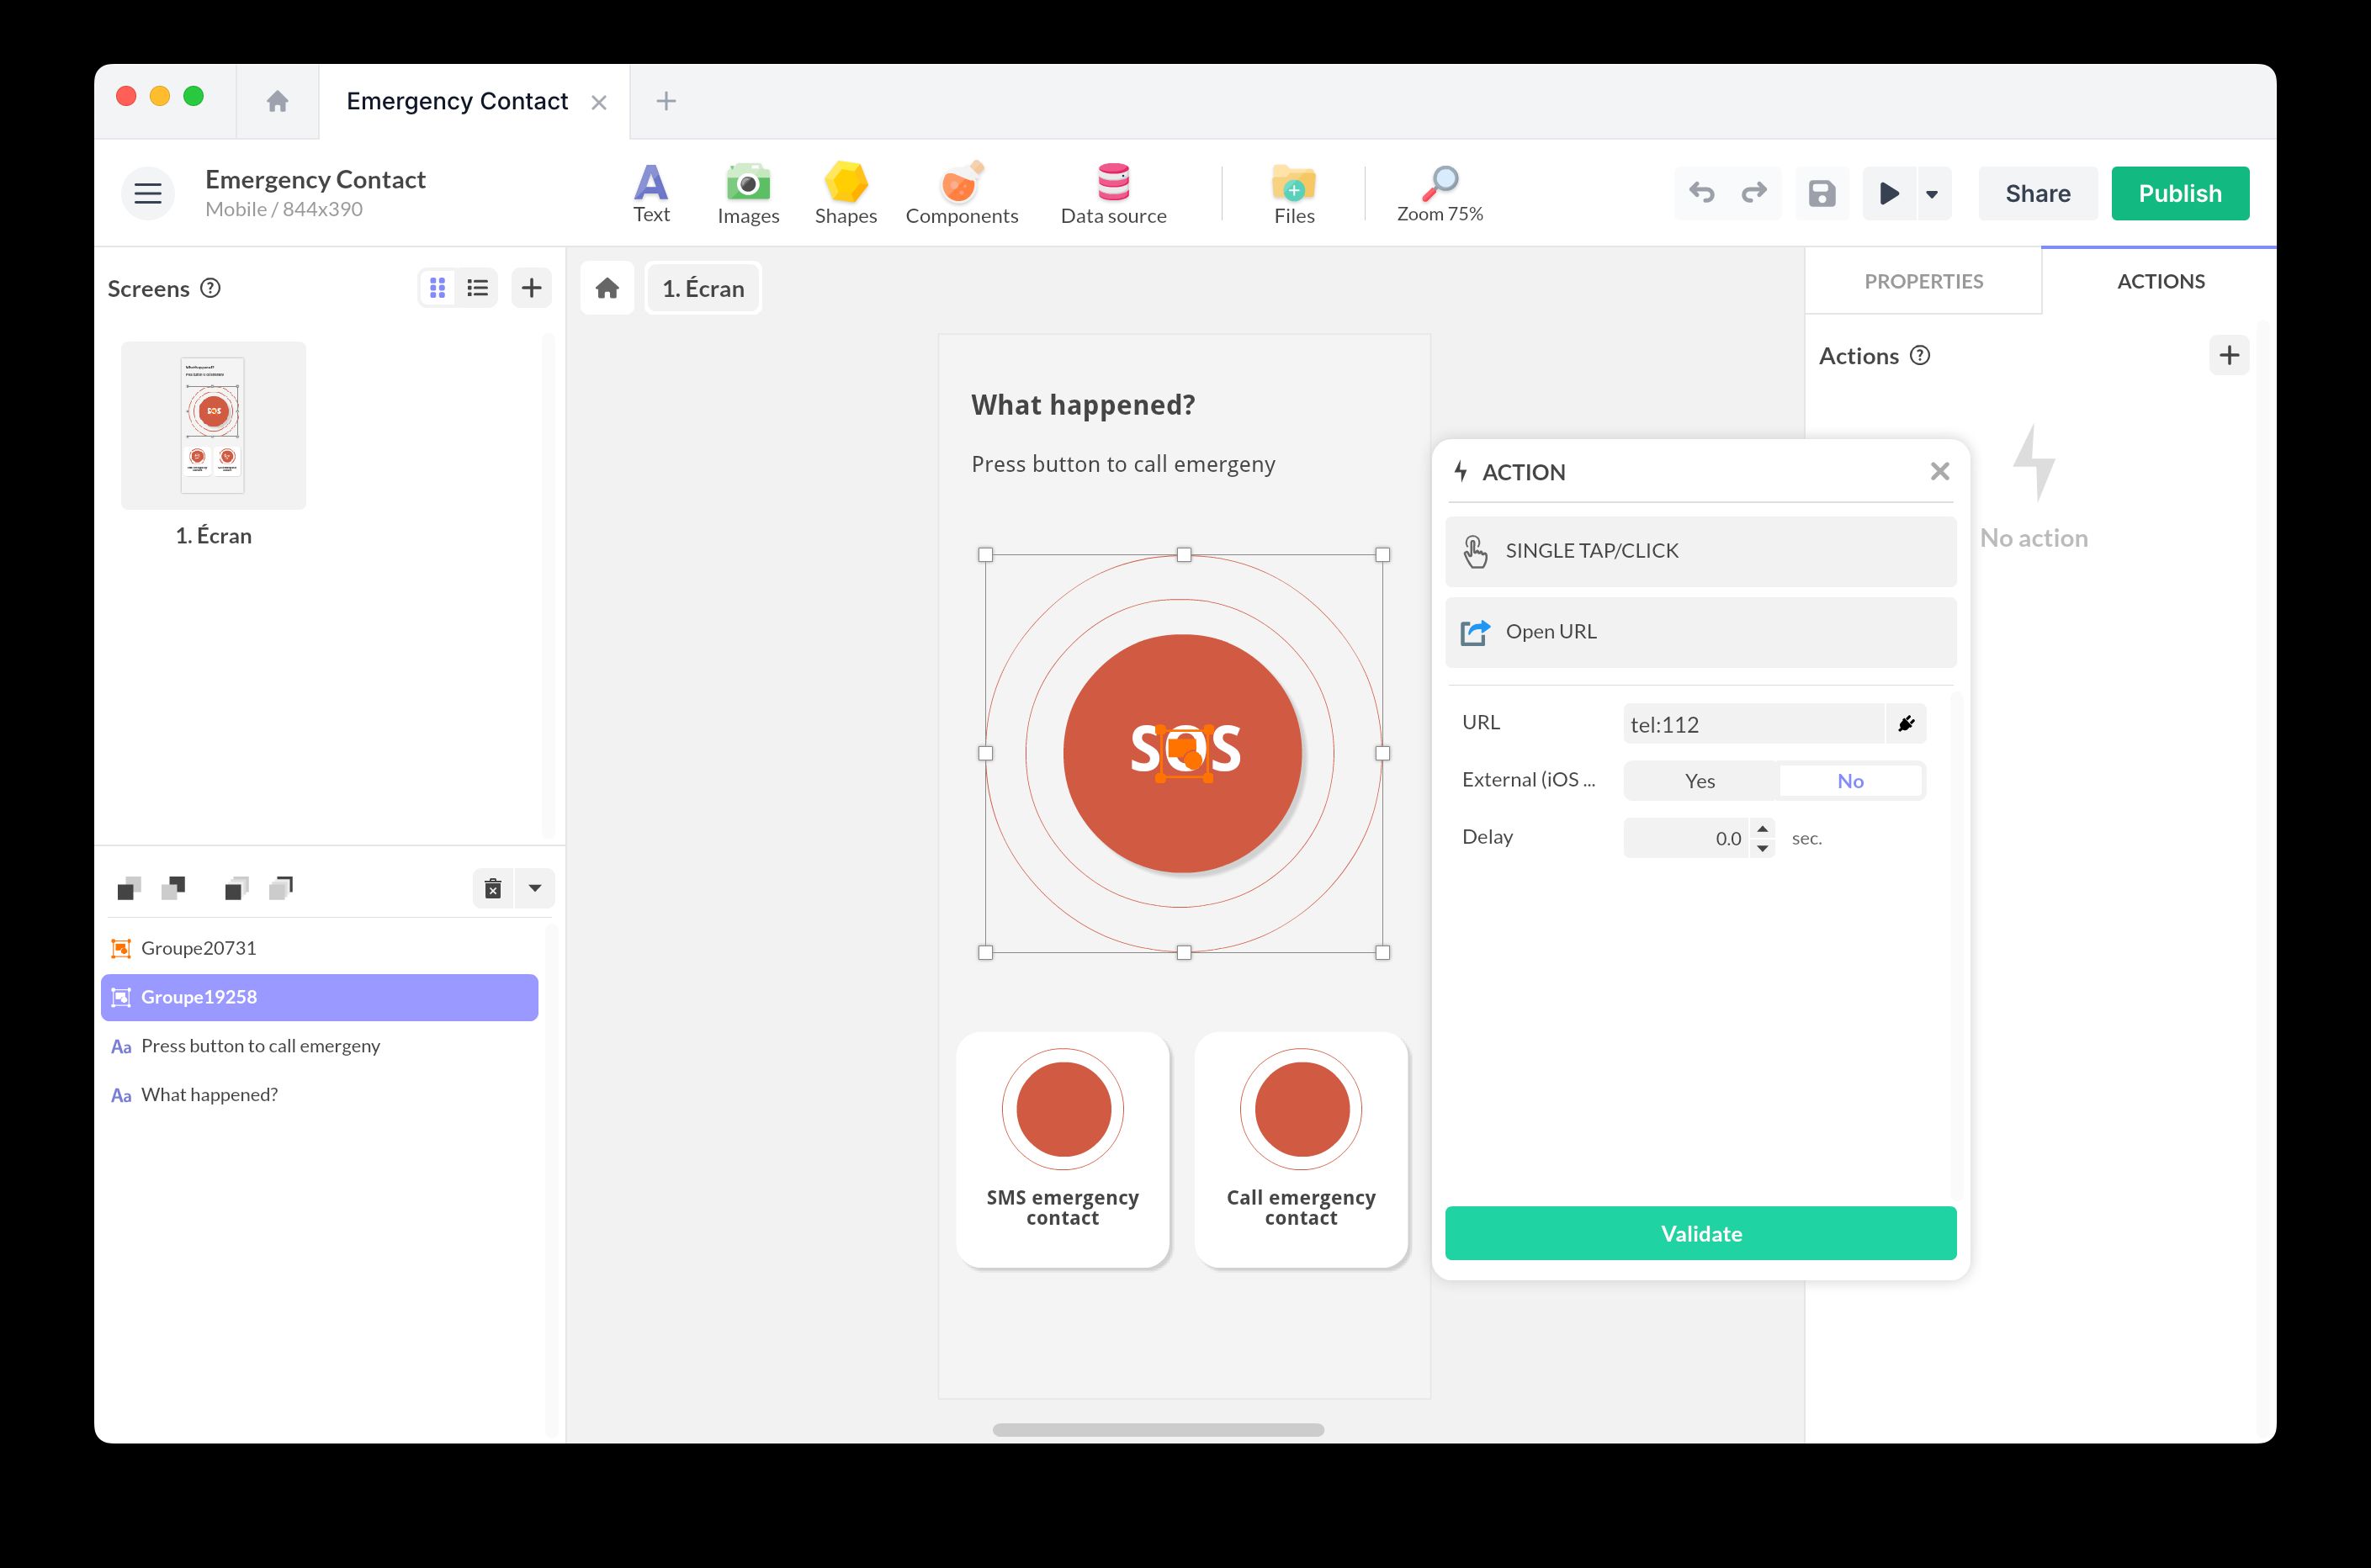Click the save project icon
Image resolution: width=2371 pixels, height=1568 pixels.
pos(1821,193)
